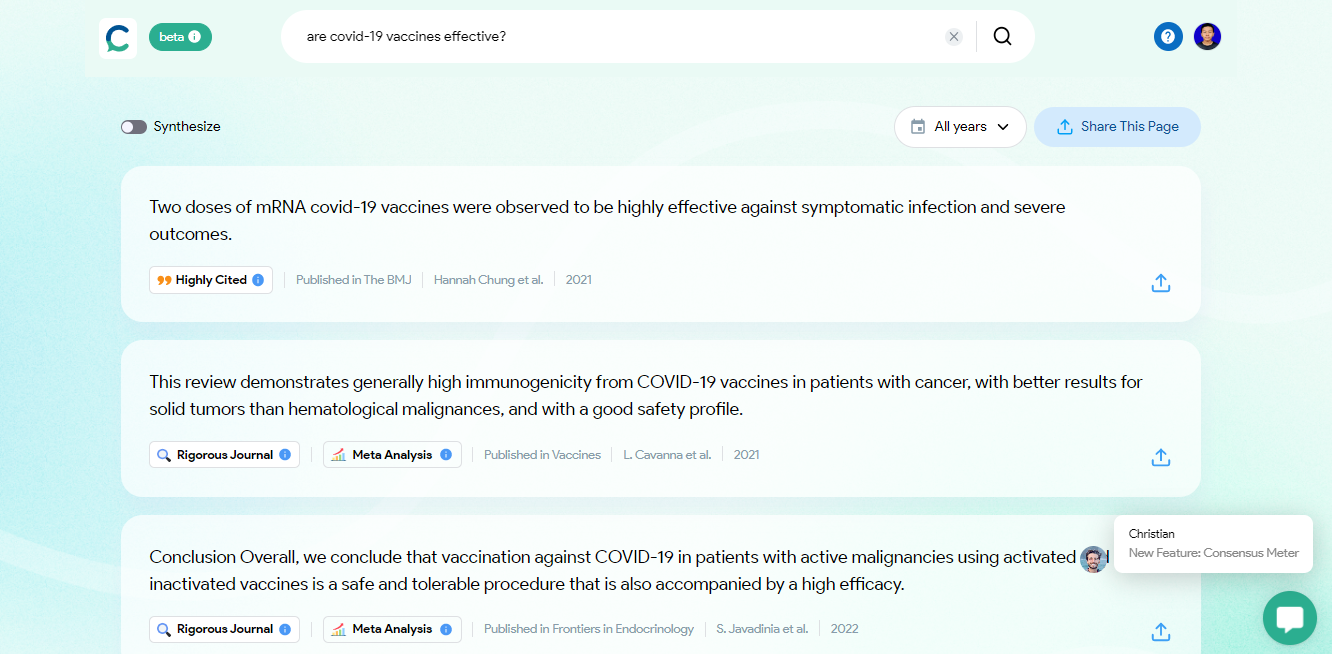1332x654 pixels.
Task: Open the help question mark icon
Action: click(1168, 37)
